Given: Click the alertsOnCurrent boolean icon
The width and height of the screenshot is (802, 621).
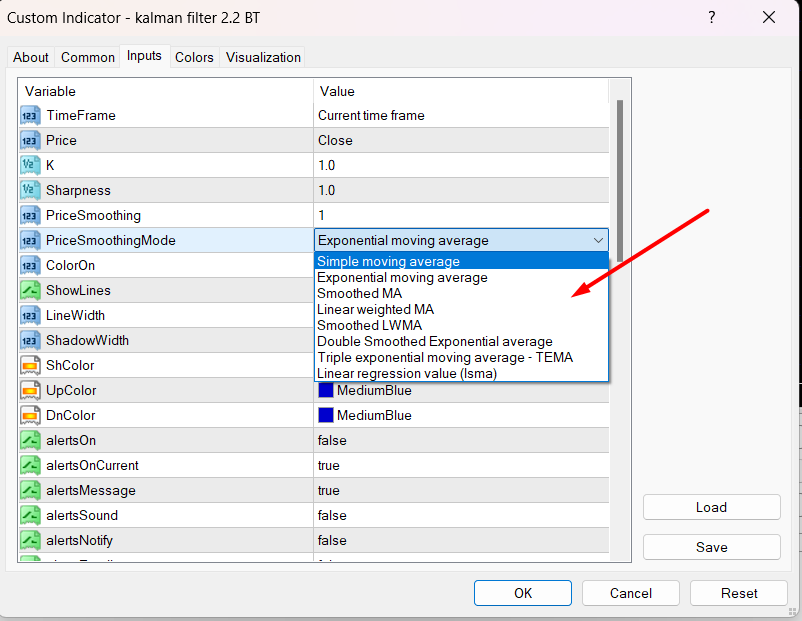Looking at the screenshot, I should coord(30,465).
